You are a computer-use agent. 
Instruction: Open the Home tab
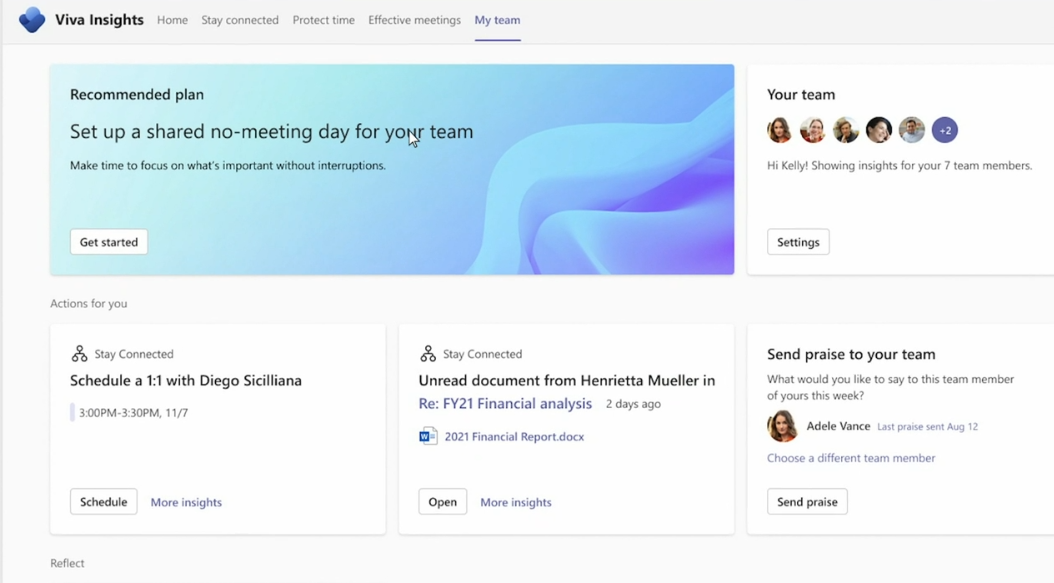tap(172, 20)
